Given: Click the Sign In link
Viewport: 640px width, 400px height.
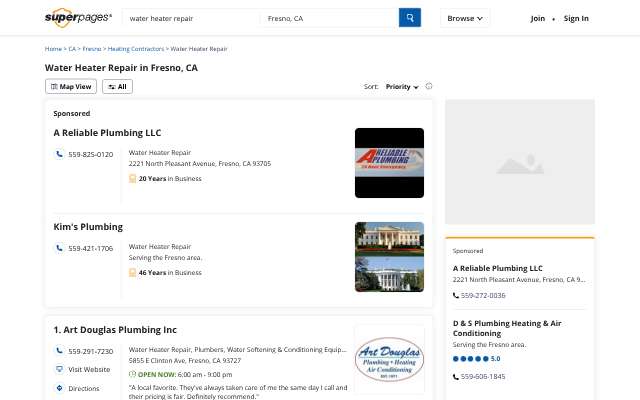Looking at the screenshot, I should (x=576, y=18).
